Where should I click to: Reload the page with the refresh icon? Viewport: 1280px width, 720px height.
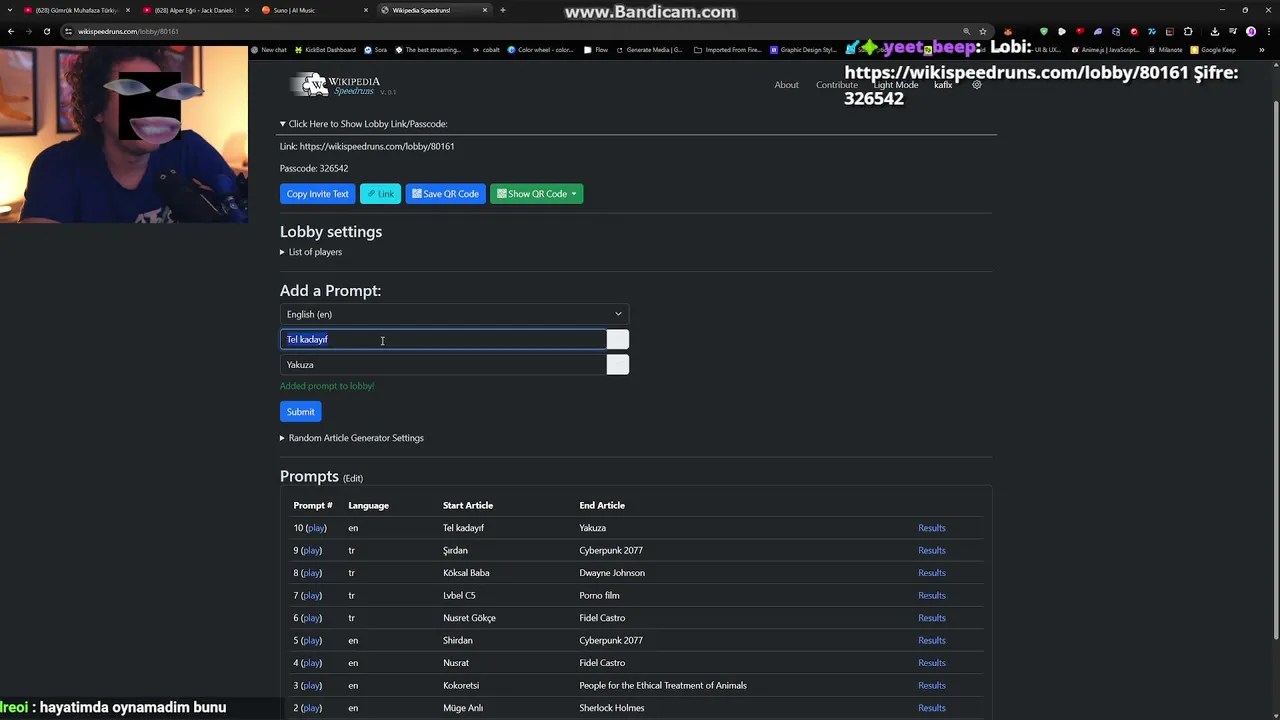(46, 31)
